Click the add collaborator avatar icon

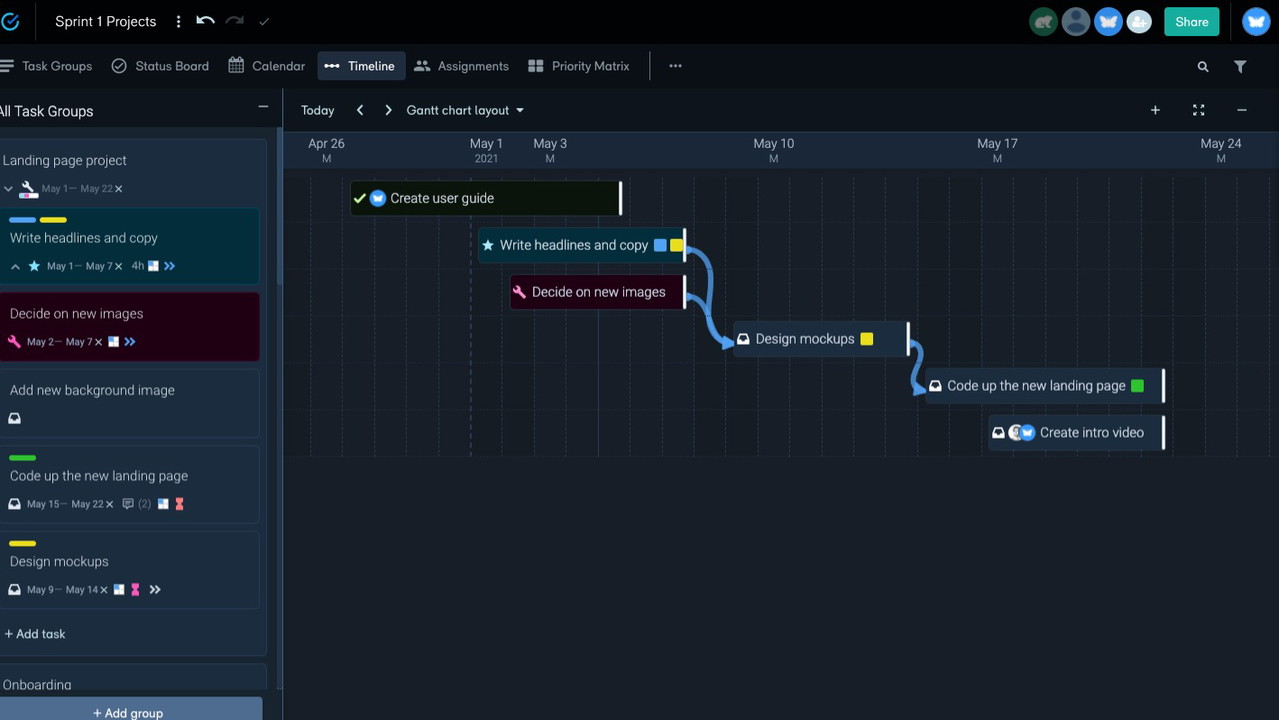(1139, 22)
